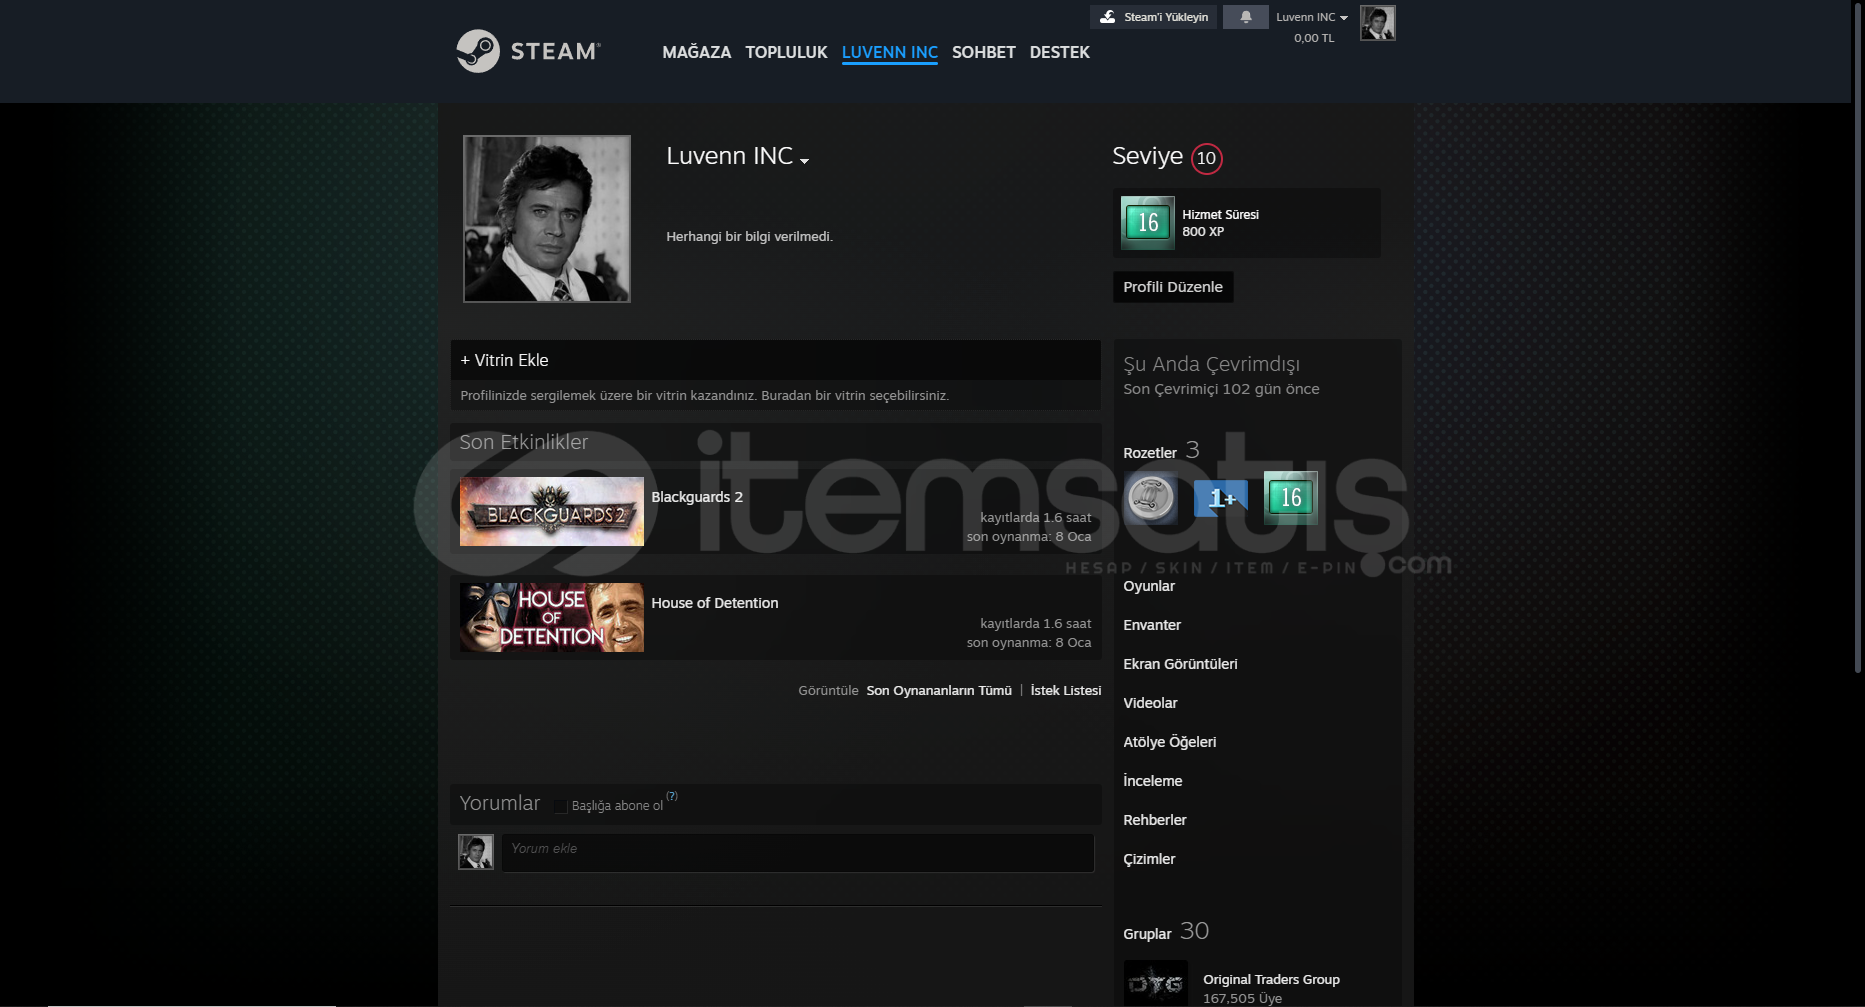Image resolution: width=1865 pixels, height=1007 pixels.
Task: Open the DESTEK menu
Action: (1060, 52)
